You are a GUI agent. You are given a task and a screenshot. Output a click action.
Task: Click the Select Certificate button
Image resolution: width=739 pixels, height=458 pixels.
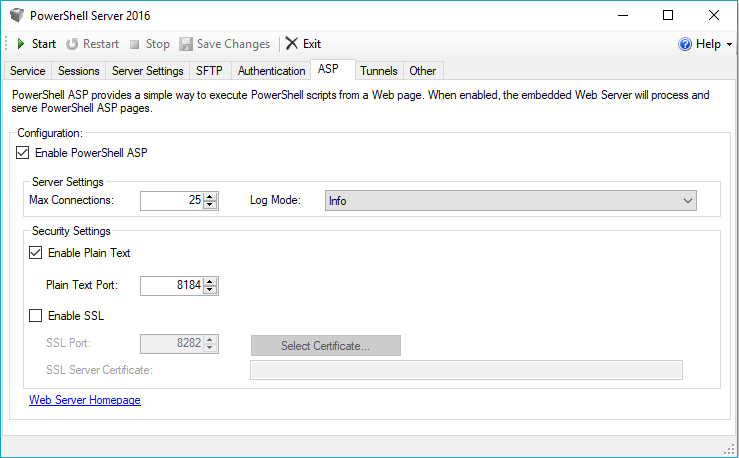coord(326,345)
